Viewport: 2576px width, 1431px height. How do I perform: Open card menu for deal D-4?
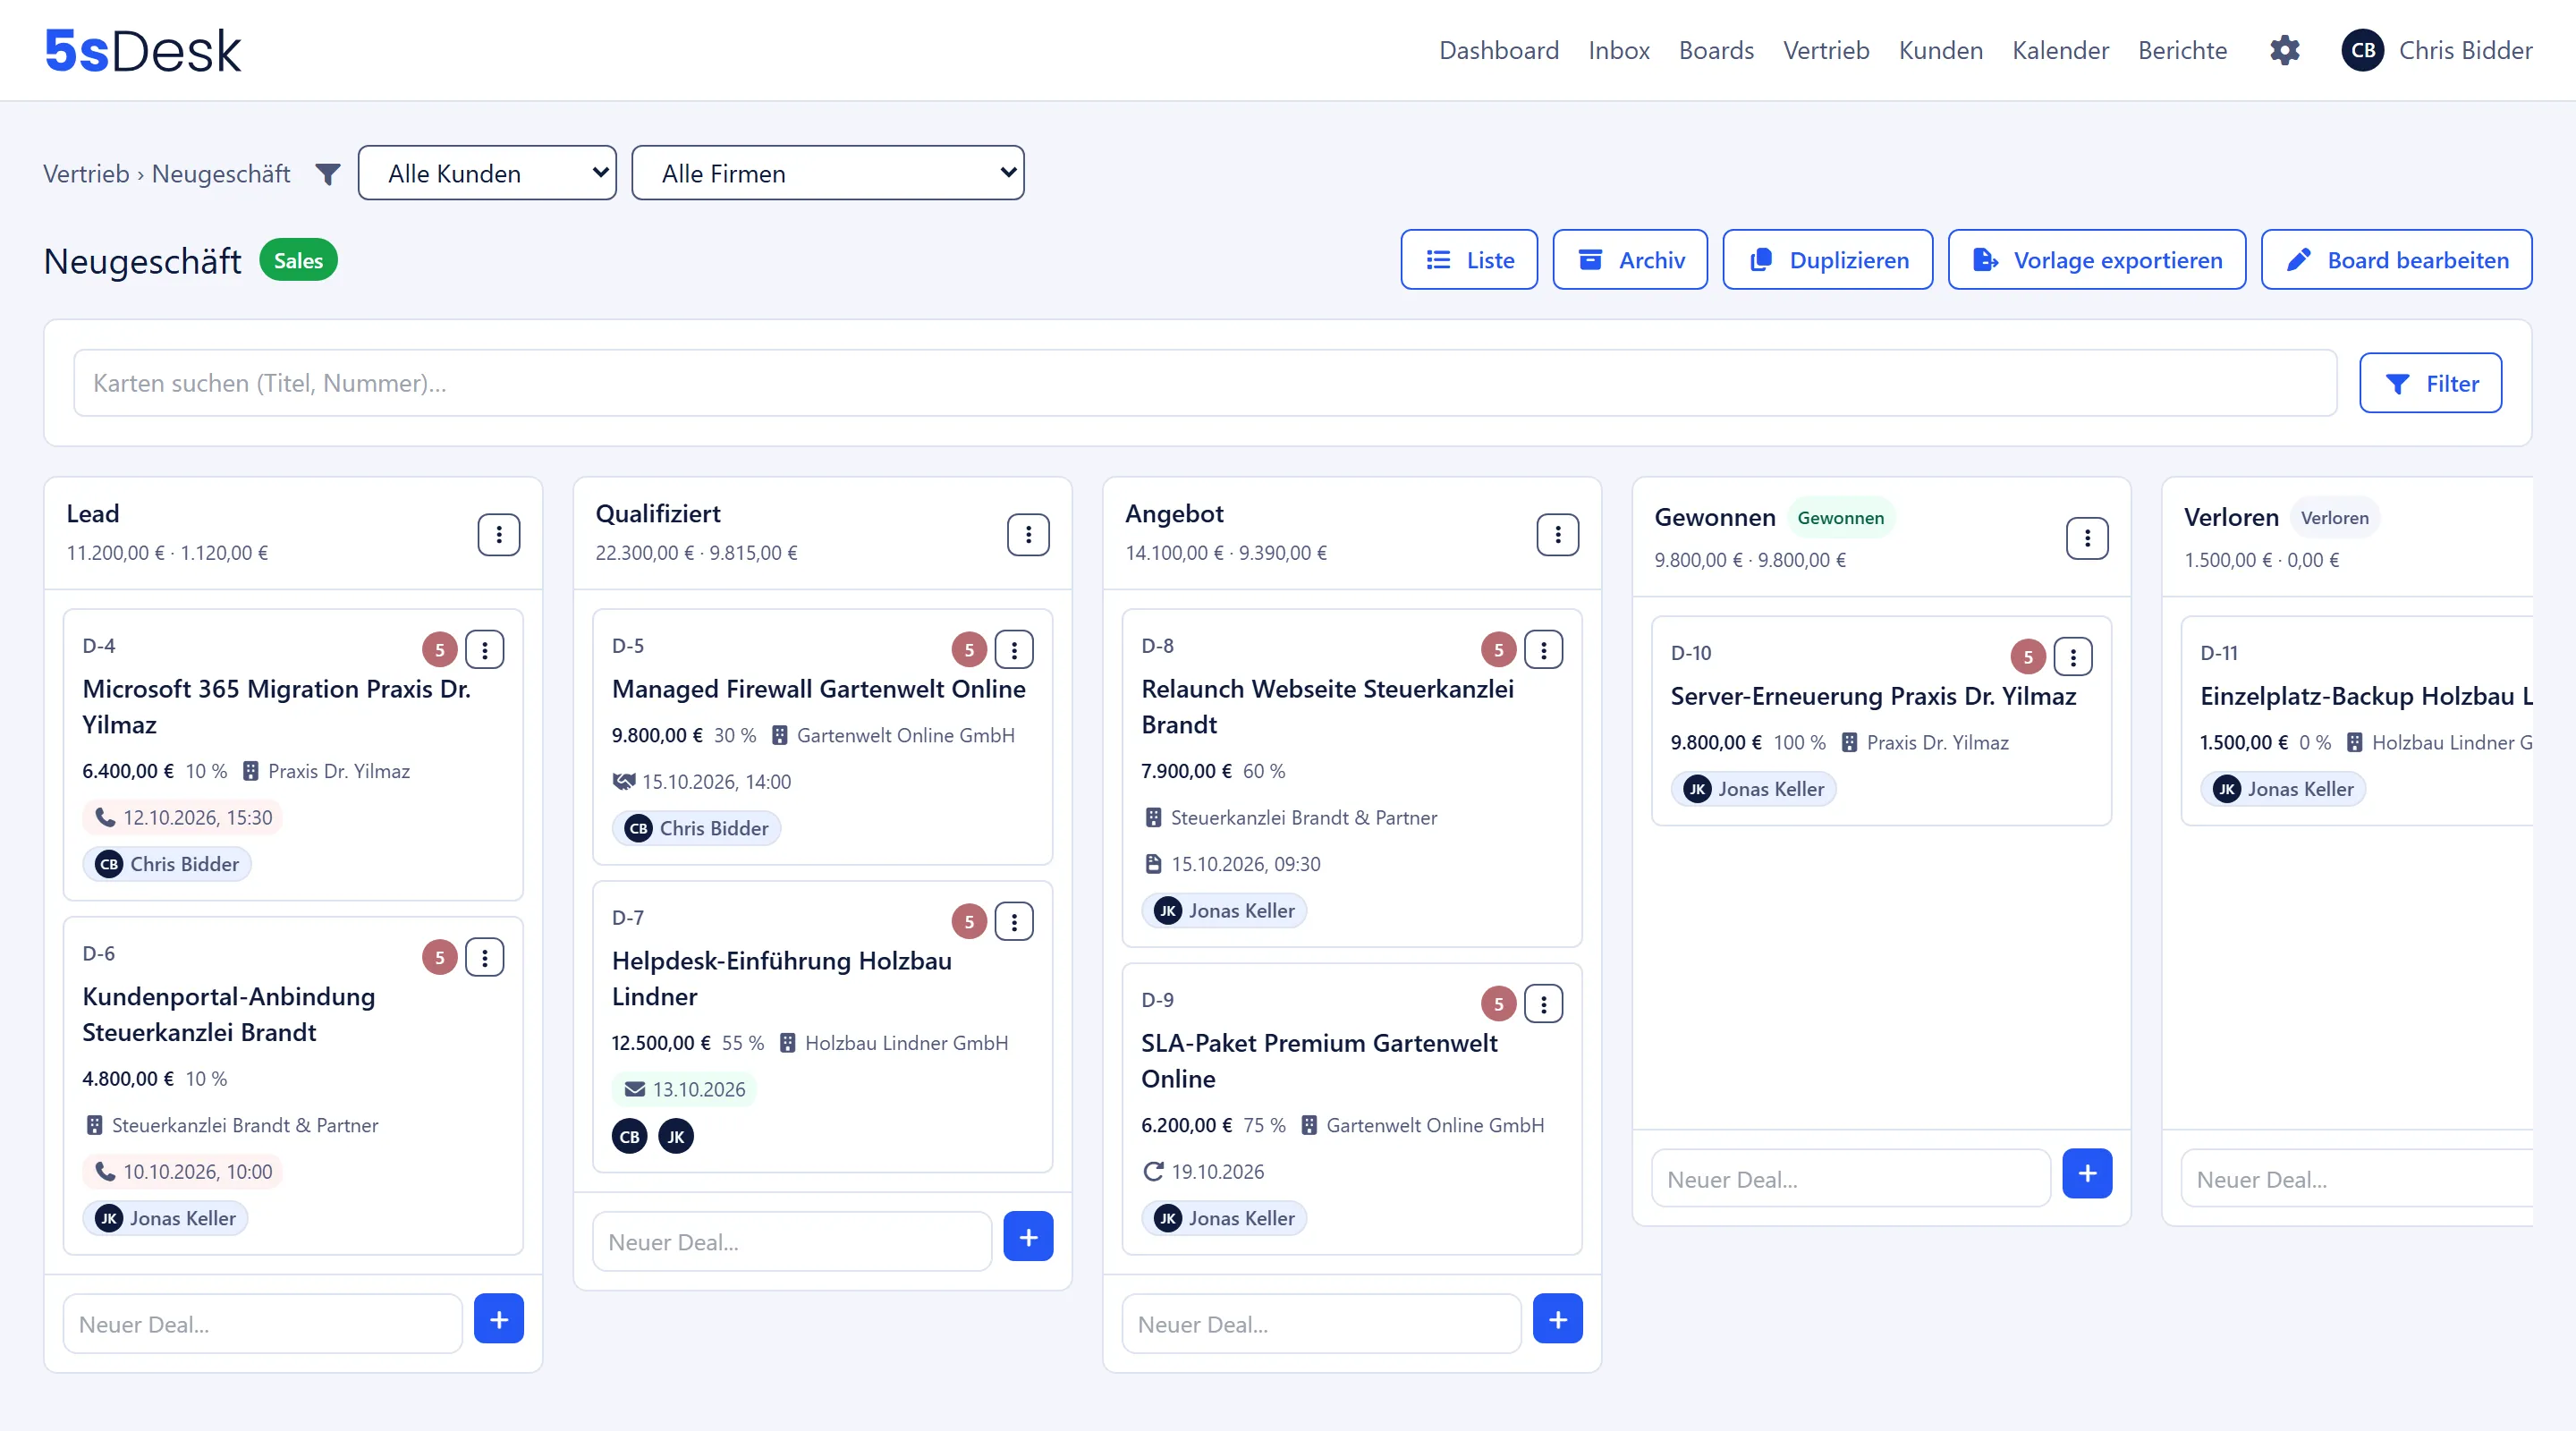(485, 650)
